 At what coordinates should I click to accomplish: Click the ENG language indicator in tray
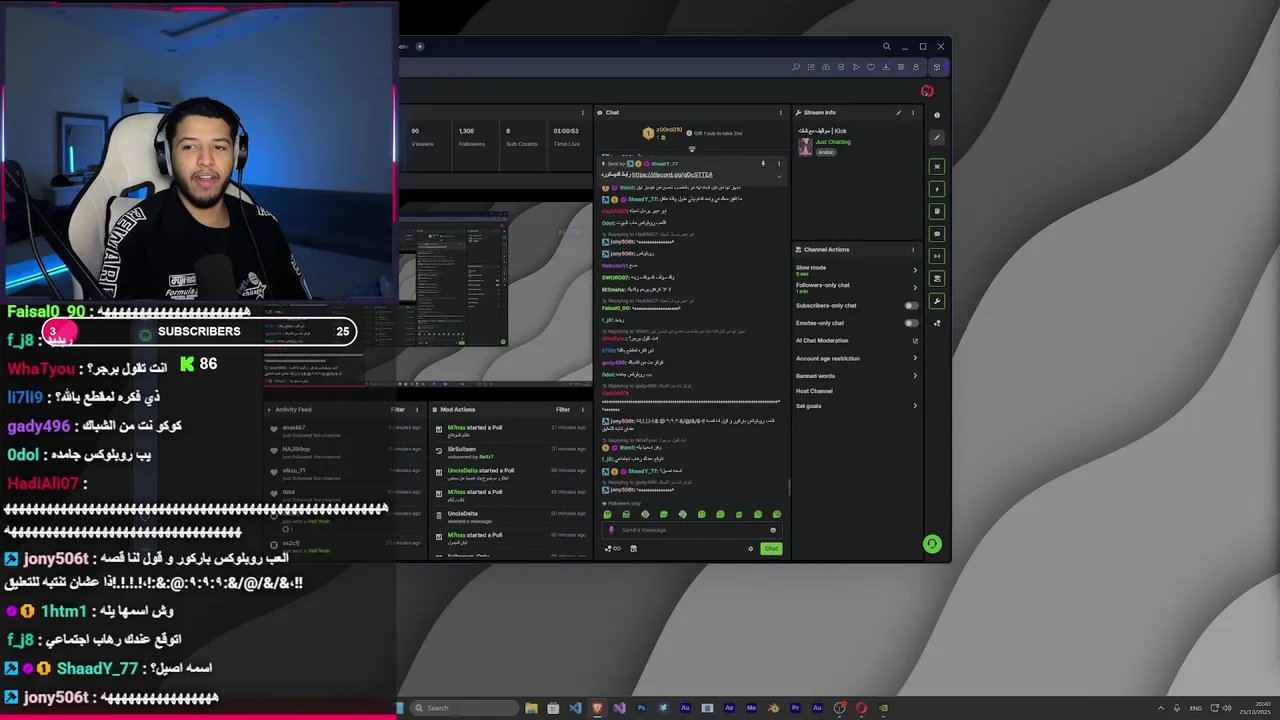(1195, 708)
